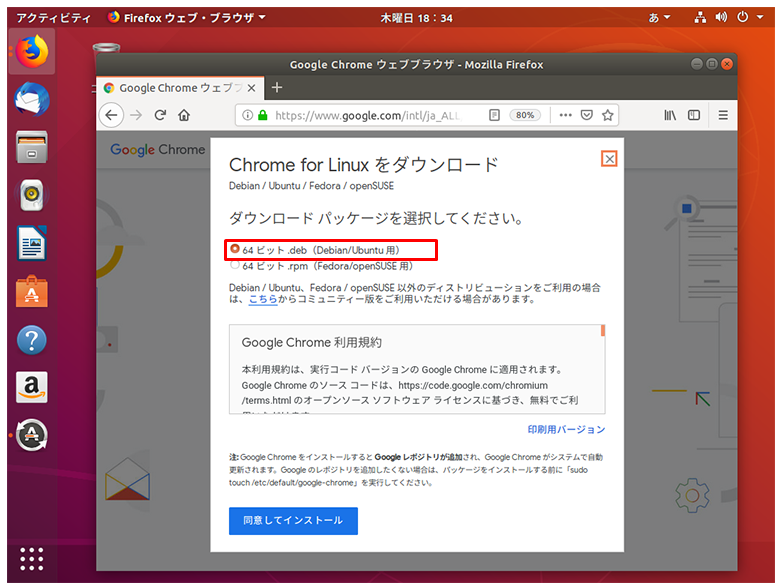Viewport: 778px width, 586px height.
Task: Select the 64-bit .rpm package option
Action: 235,265
